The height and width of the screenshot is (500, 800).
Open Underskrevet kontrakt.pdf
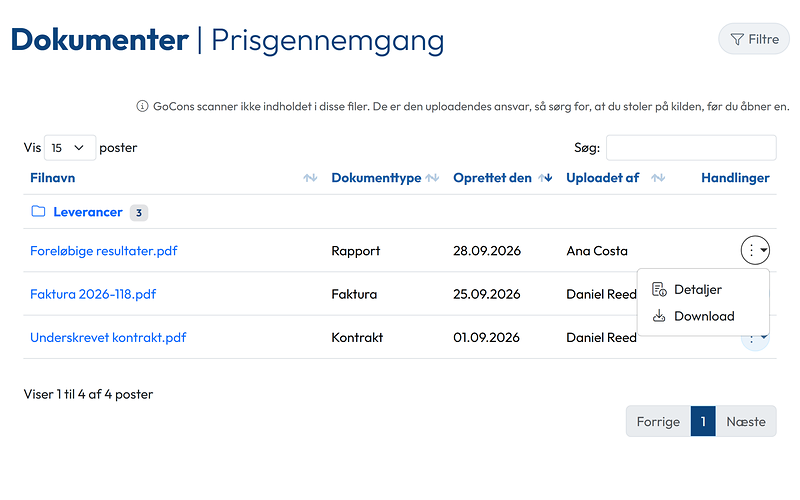pos(108,338)
